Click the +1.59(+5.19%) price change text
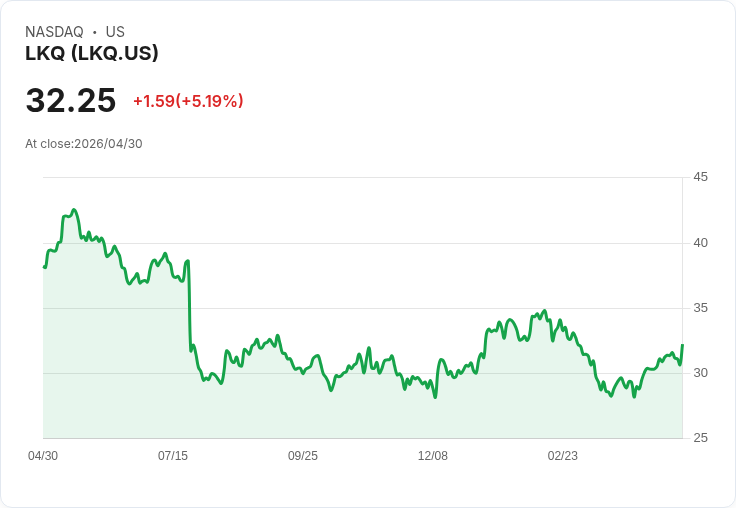 [x=188, y=101]
